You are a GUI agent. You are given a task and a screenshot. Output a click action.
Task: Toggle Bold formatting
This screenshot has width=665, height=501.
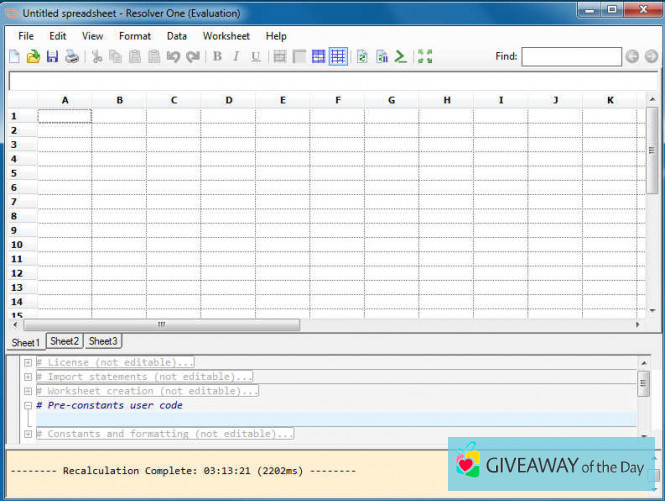[217, 57]
